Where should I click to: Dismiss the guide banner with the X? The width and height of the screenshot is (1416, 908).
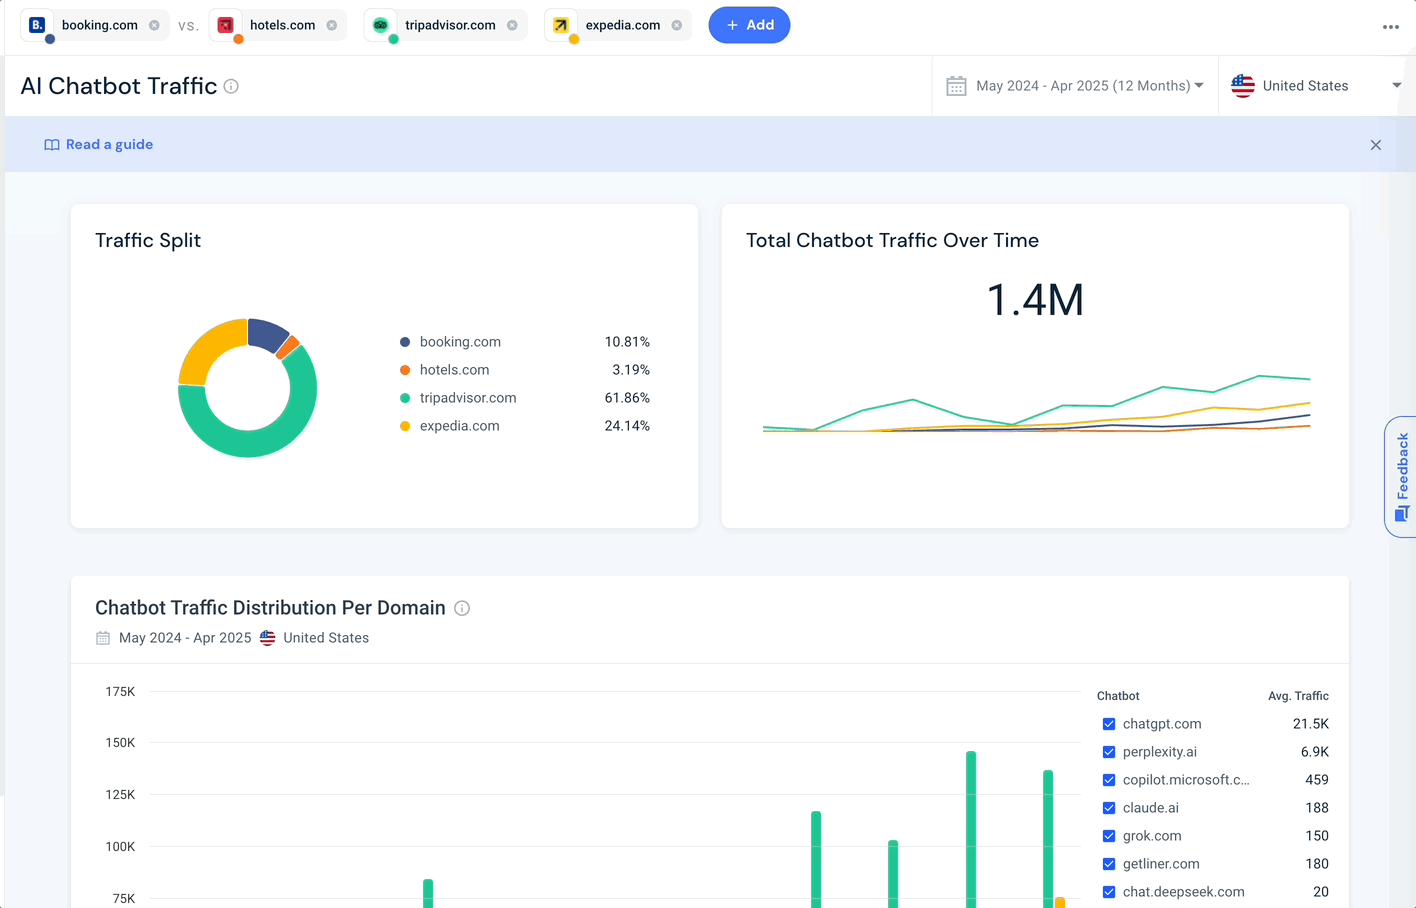coord(1376,145)
